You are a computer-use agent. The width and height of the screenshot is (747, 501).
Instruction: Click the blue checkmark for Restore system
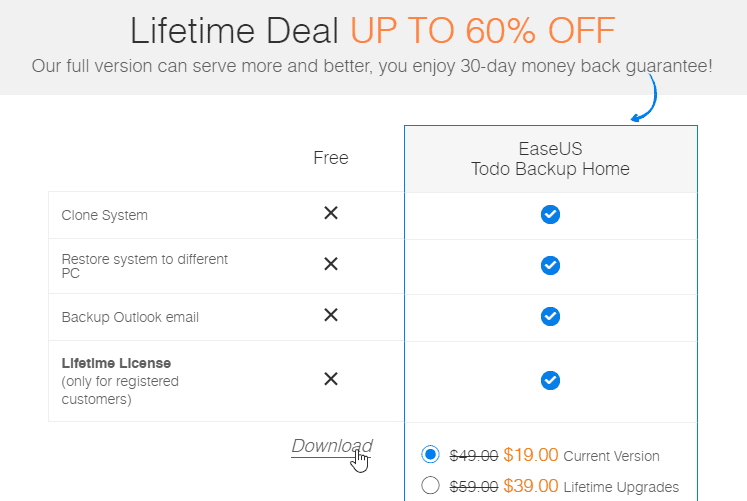click(550, 265)
